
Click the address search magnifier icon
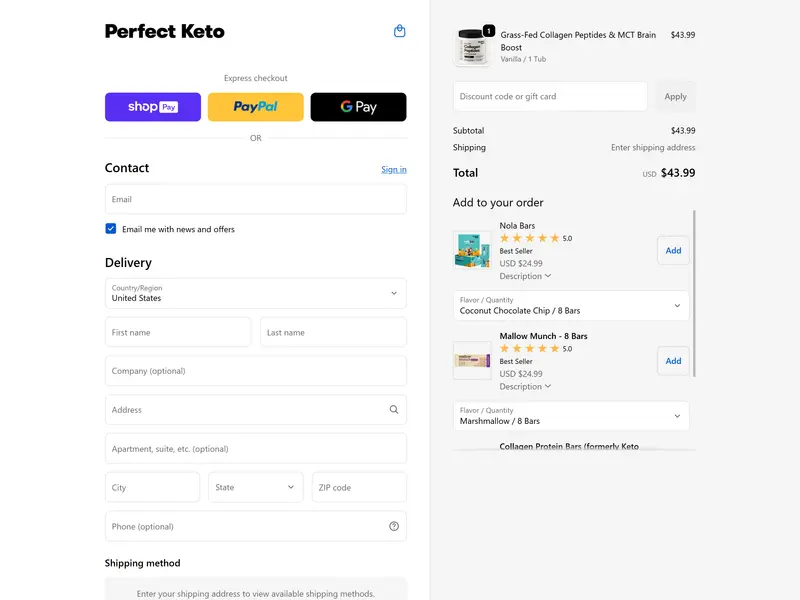click(394, 409)
